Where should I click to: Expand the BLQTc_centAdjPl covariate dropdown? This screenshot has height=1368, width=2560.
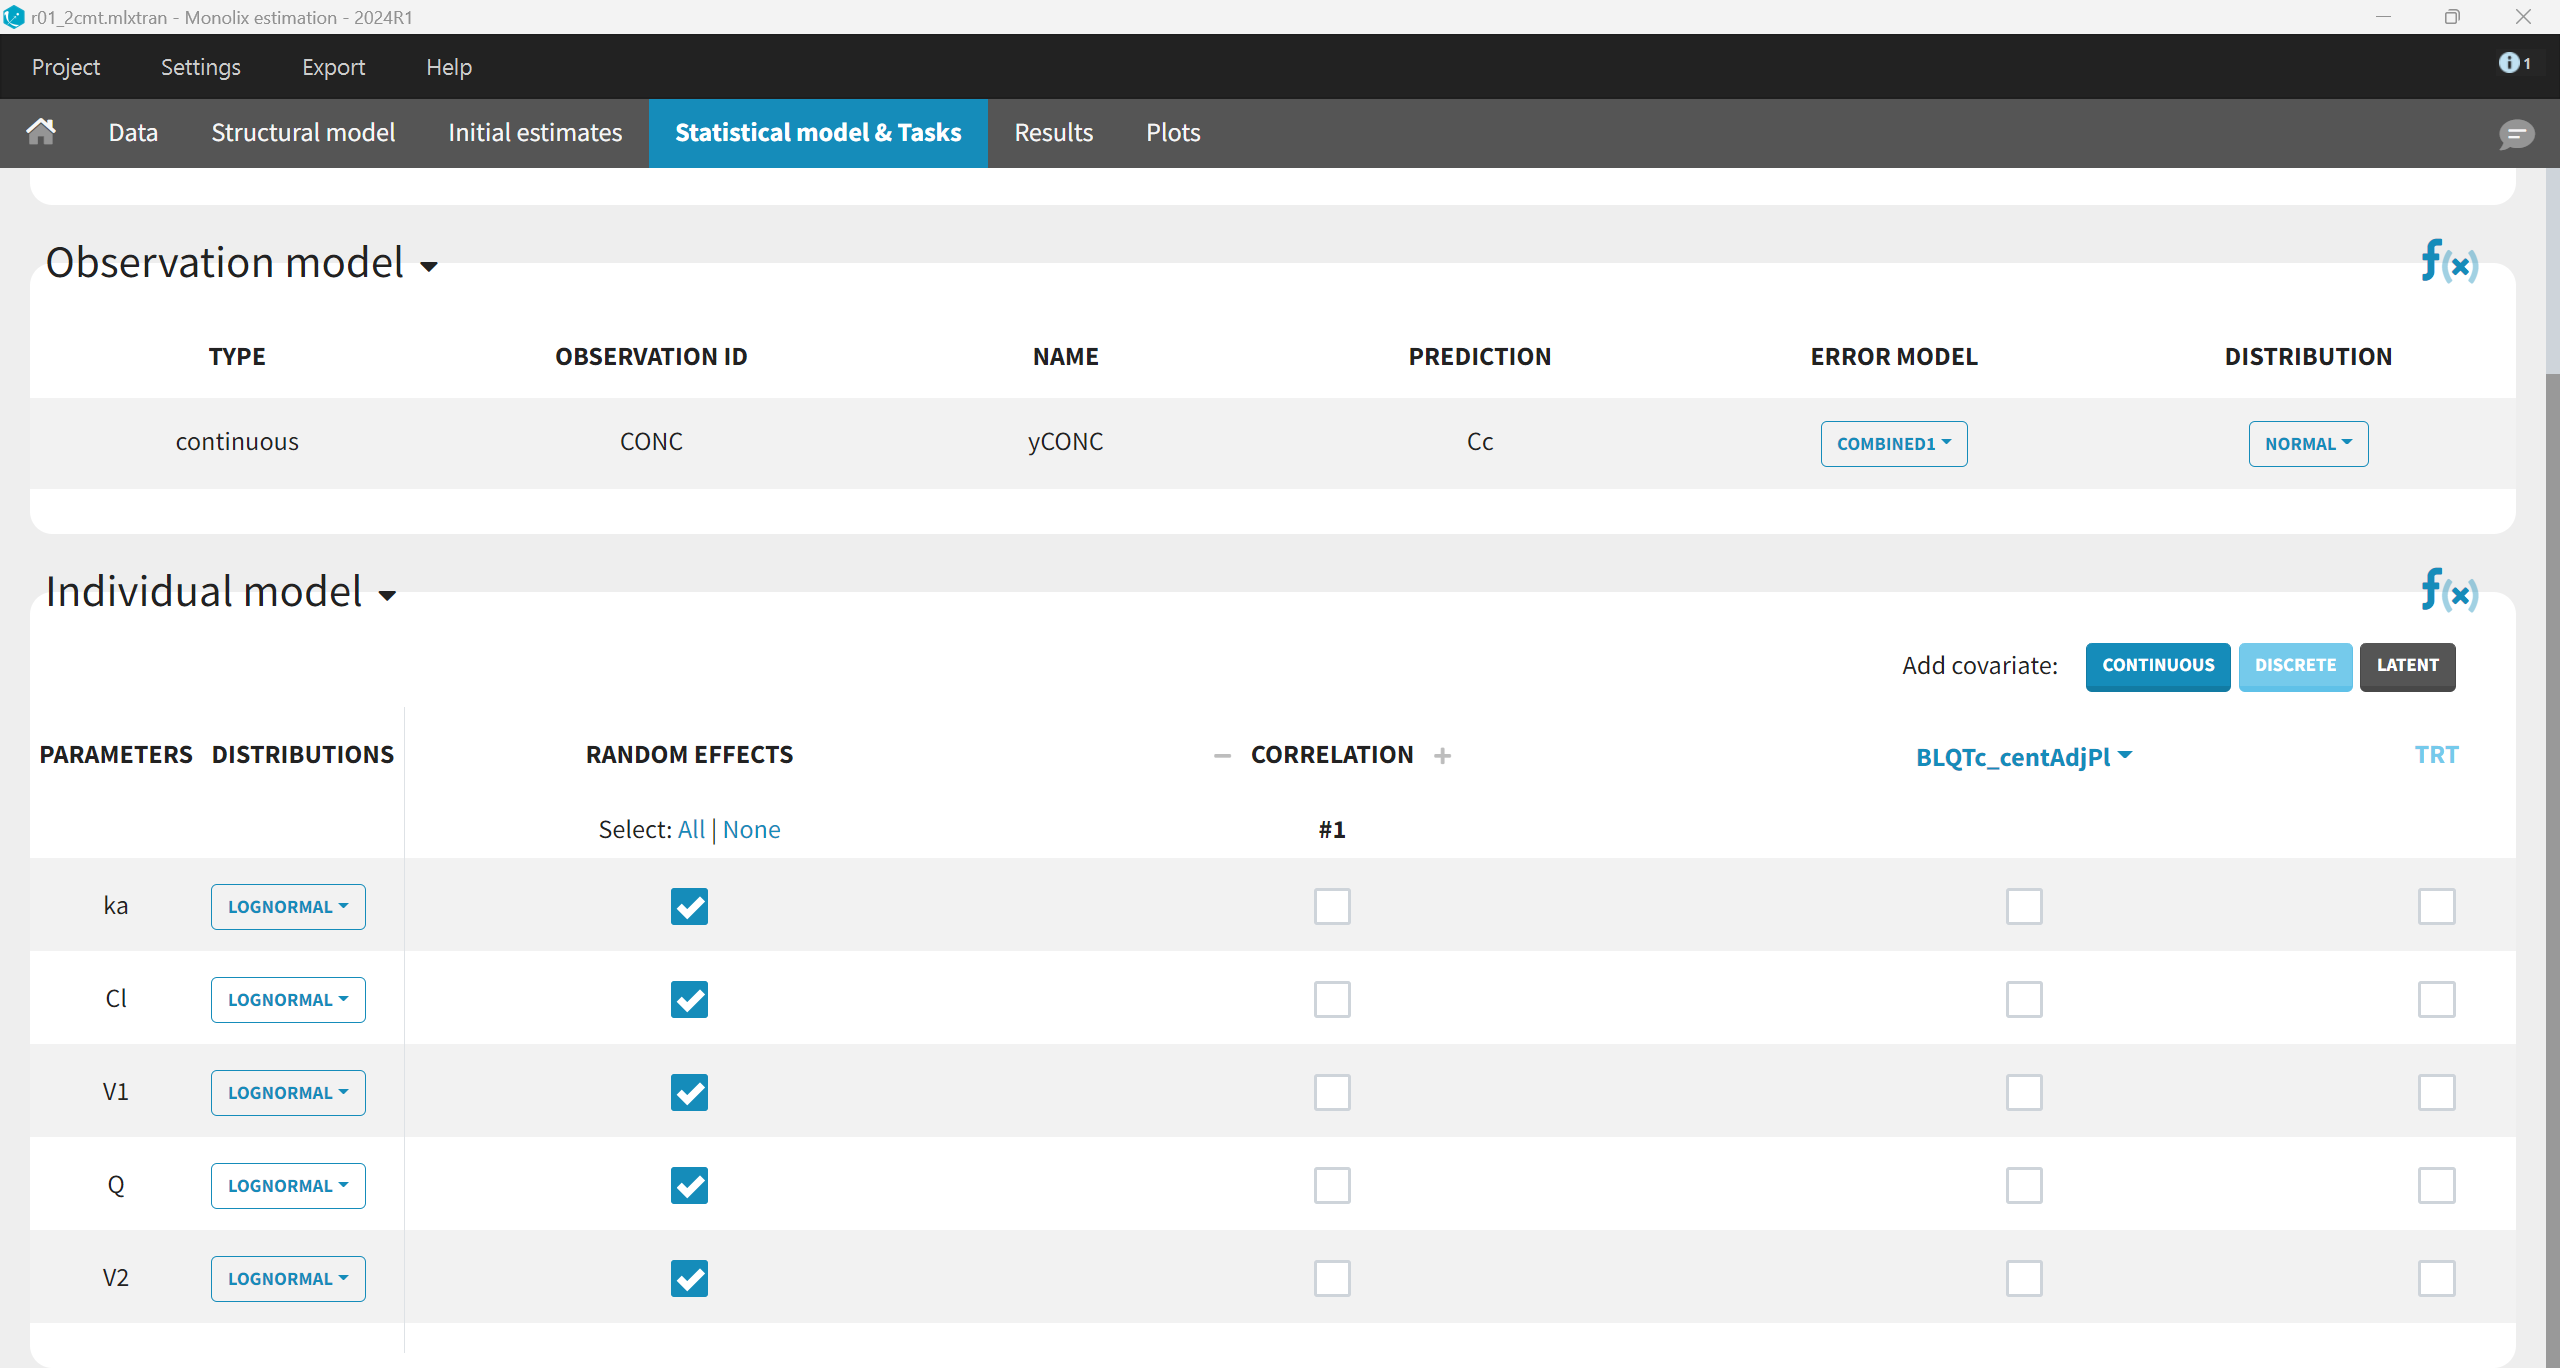pos(2024,757)
